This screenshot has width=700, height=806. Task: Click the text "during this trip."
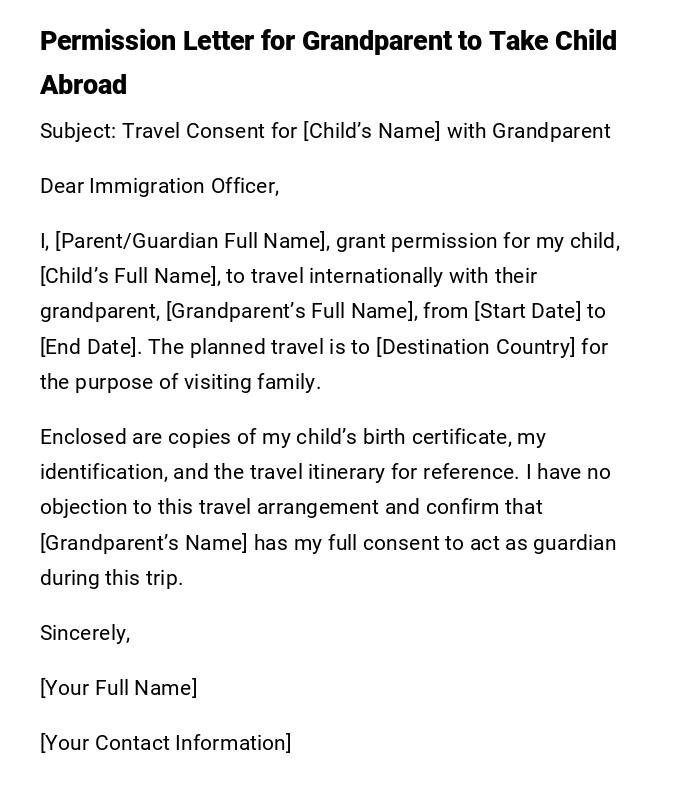point(111,578)
